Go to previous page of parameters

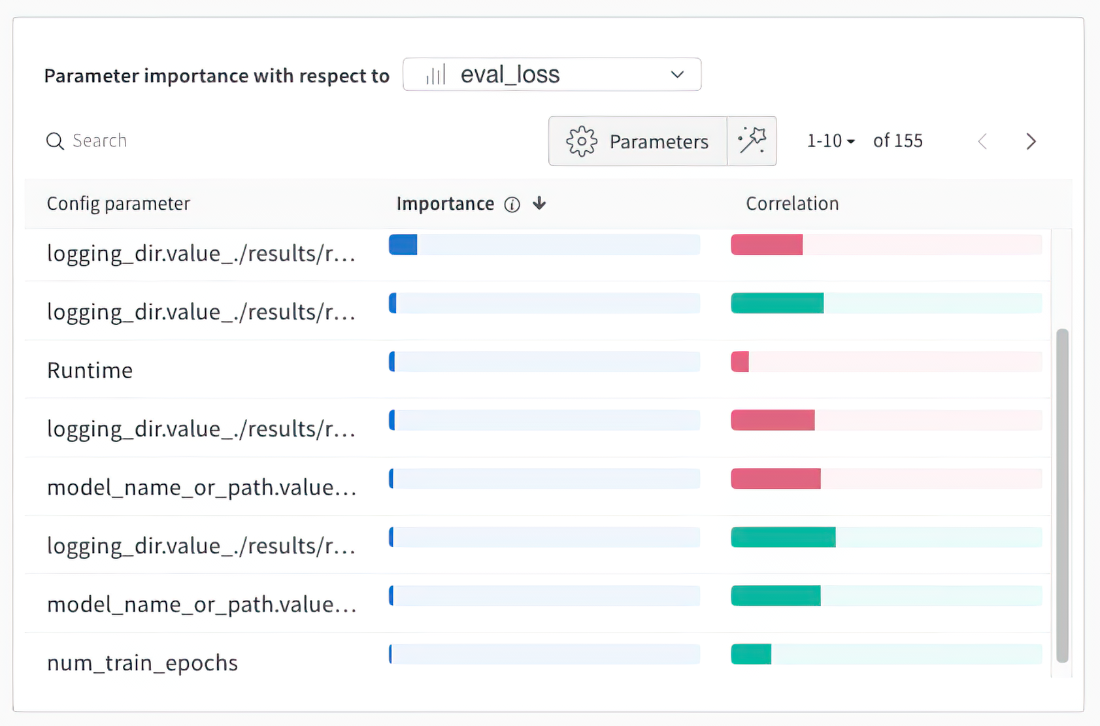click(983, 142)
